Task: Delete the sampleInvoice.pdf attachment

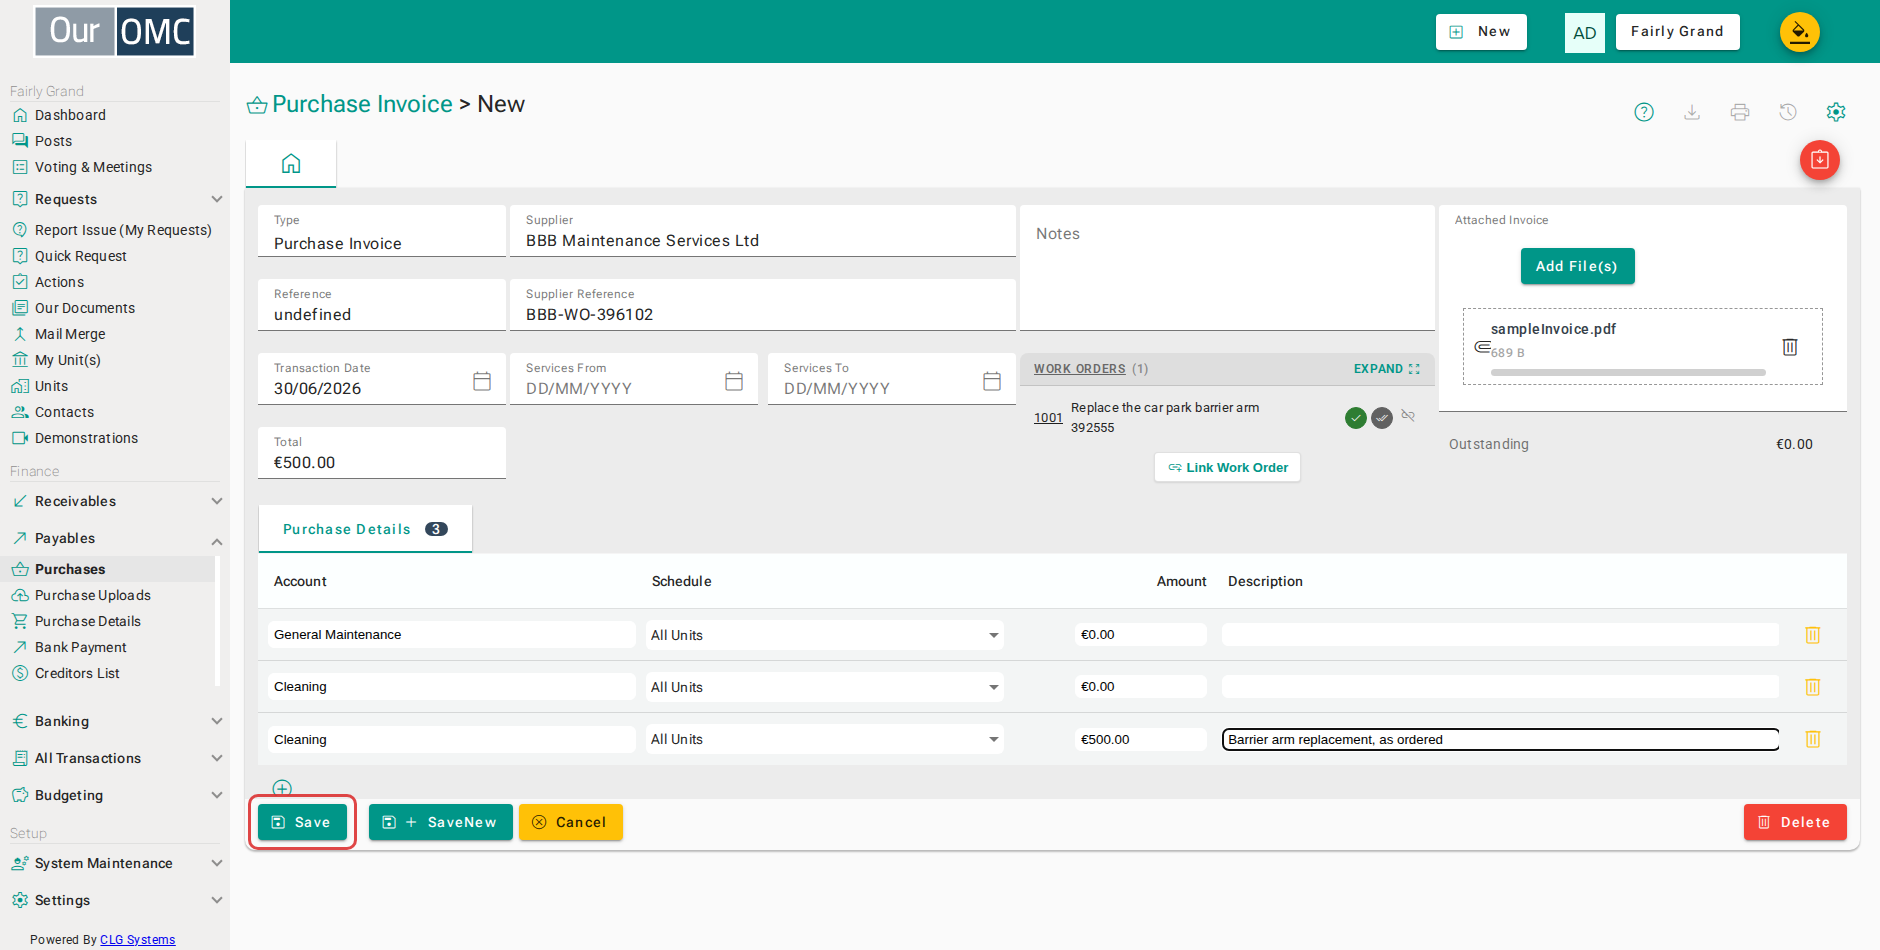Action: coord(1790,347)
